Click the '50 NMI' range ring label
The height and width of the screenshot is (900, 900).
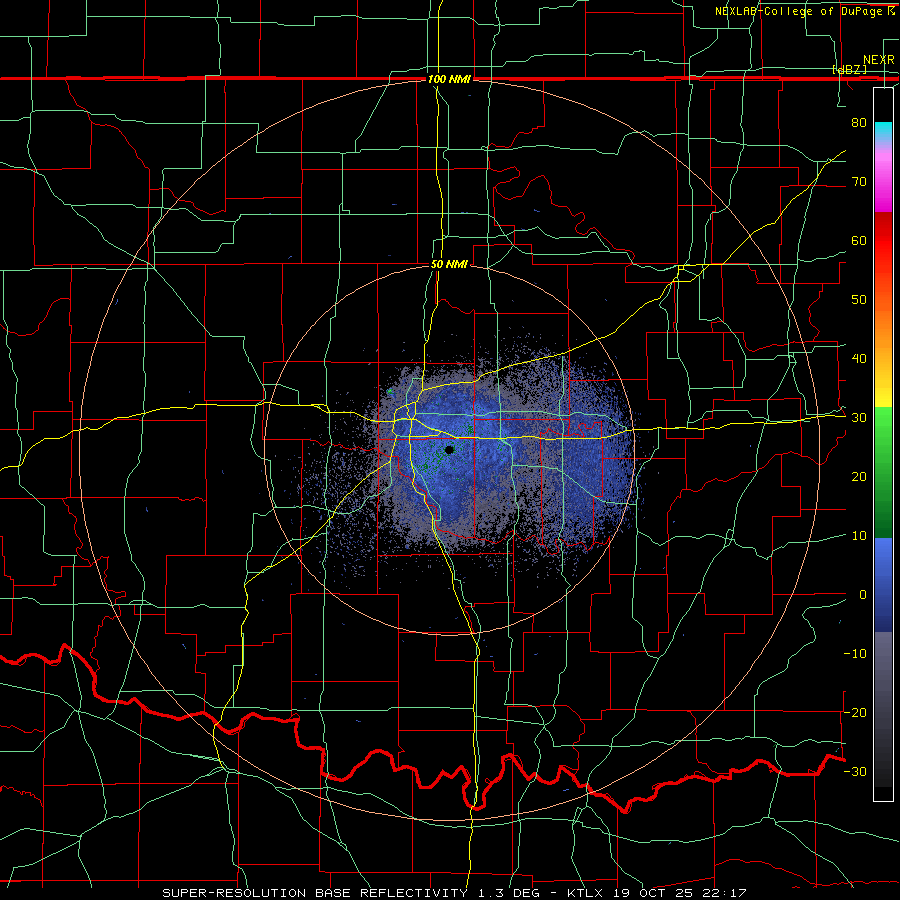click(449, 265)
